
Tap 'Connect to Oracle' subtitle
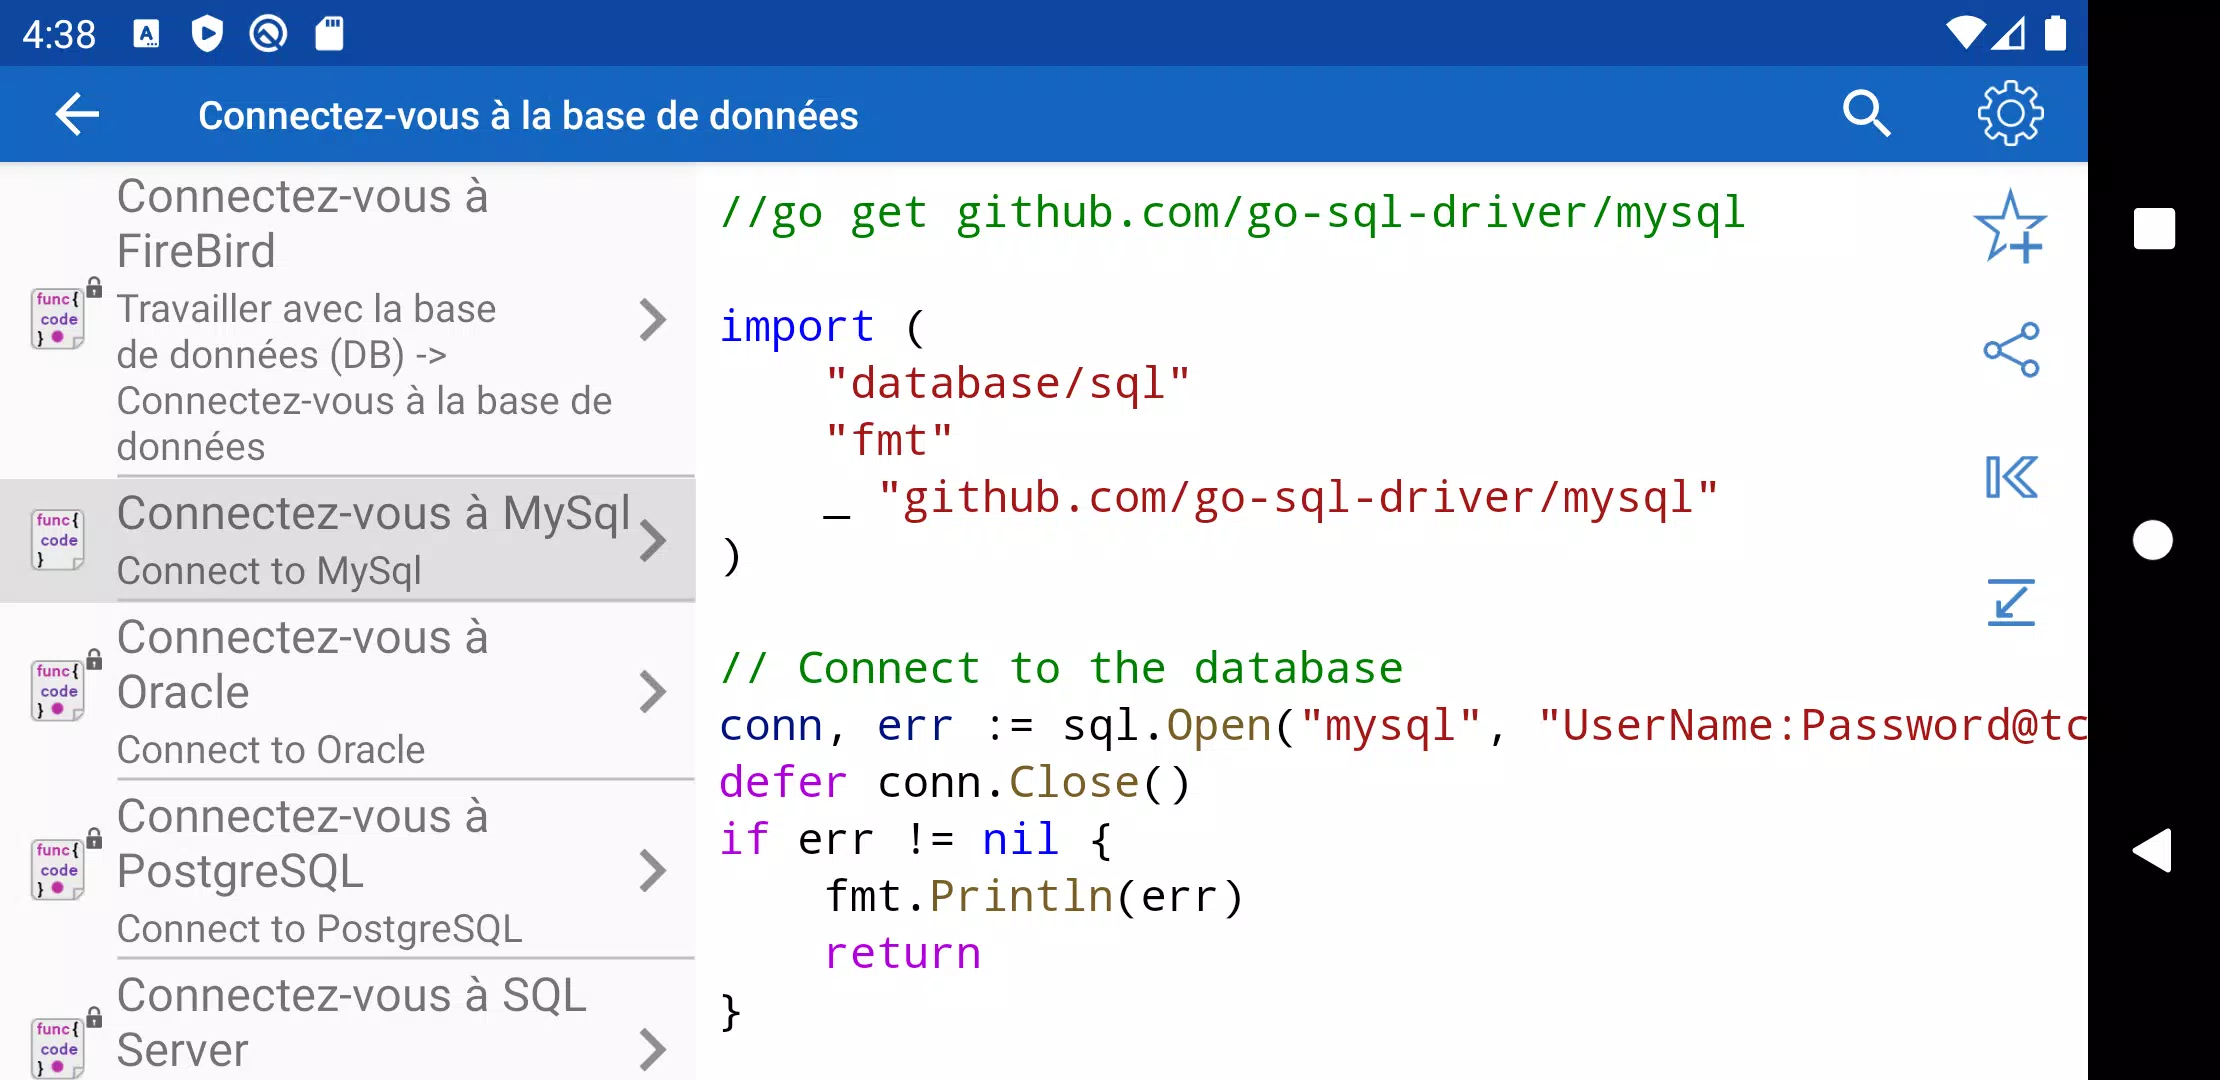(271, 750)
